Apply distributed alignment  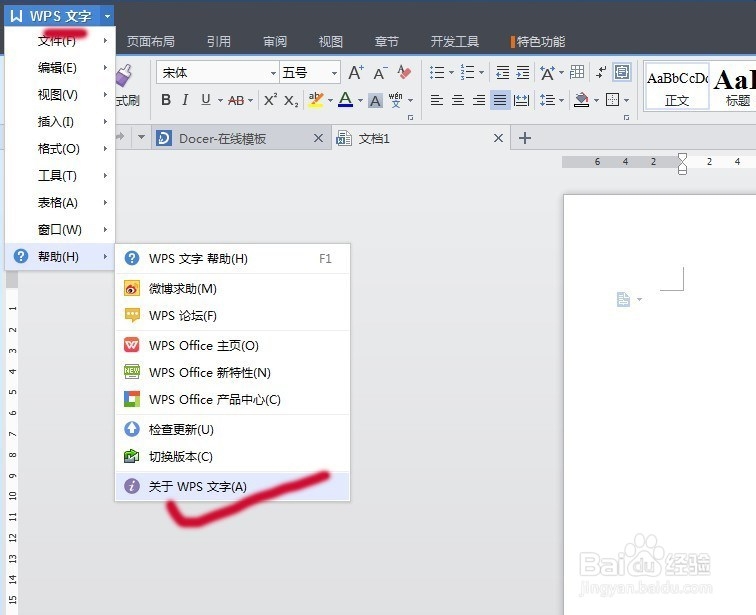coord(522,100)
